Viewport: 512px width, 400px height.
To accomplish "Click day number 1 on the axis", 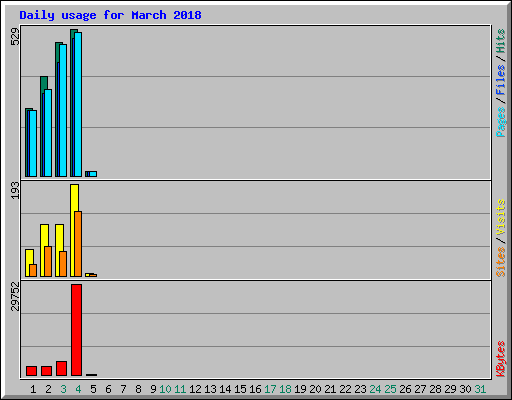I will 33,389.
